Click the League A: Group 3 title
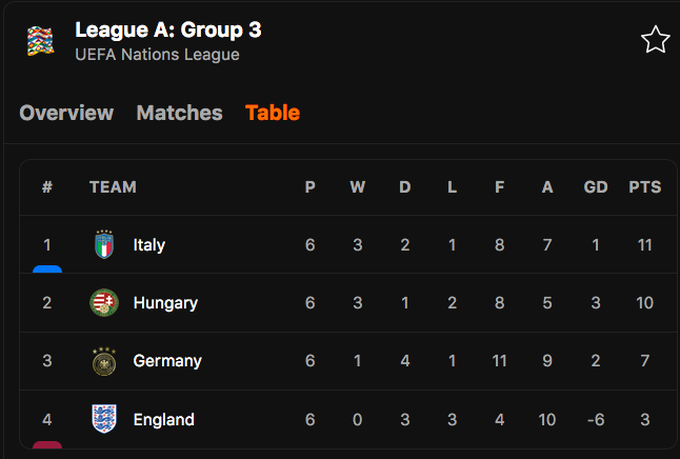Screen dimensions: 680x459 [x=168, y=30]
